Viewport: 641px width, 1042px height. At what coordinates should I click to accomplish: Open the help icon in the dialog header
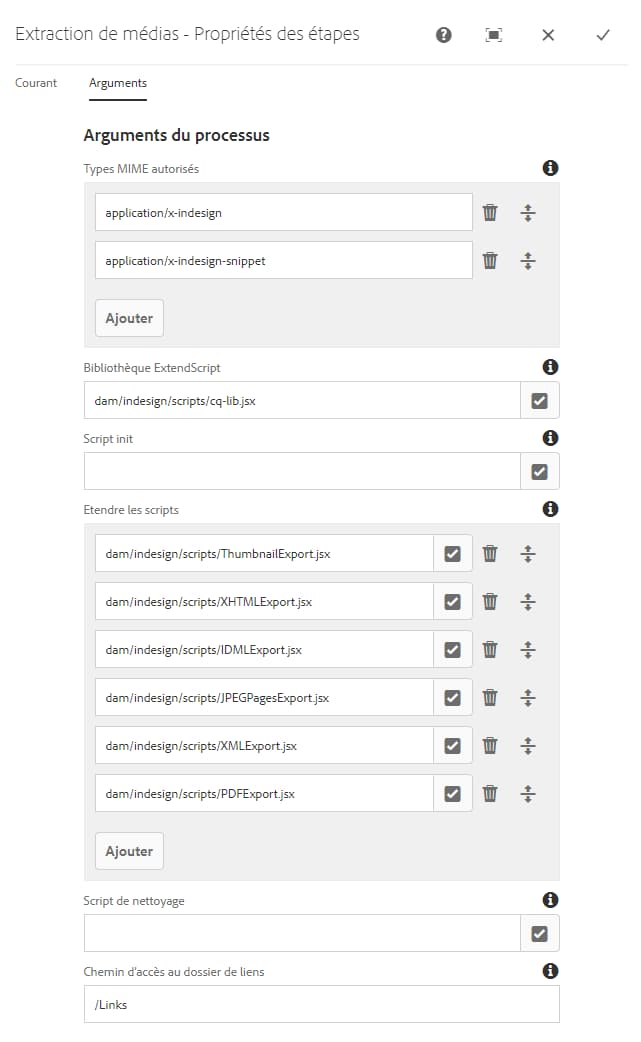pyautogui.click(x=441, y=33)
